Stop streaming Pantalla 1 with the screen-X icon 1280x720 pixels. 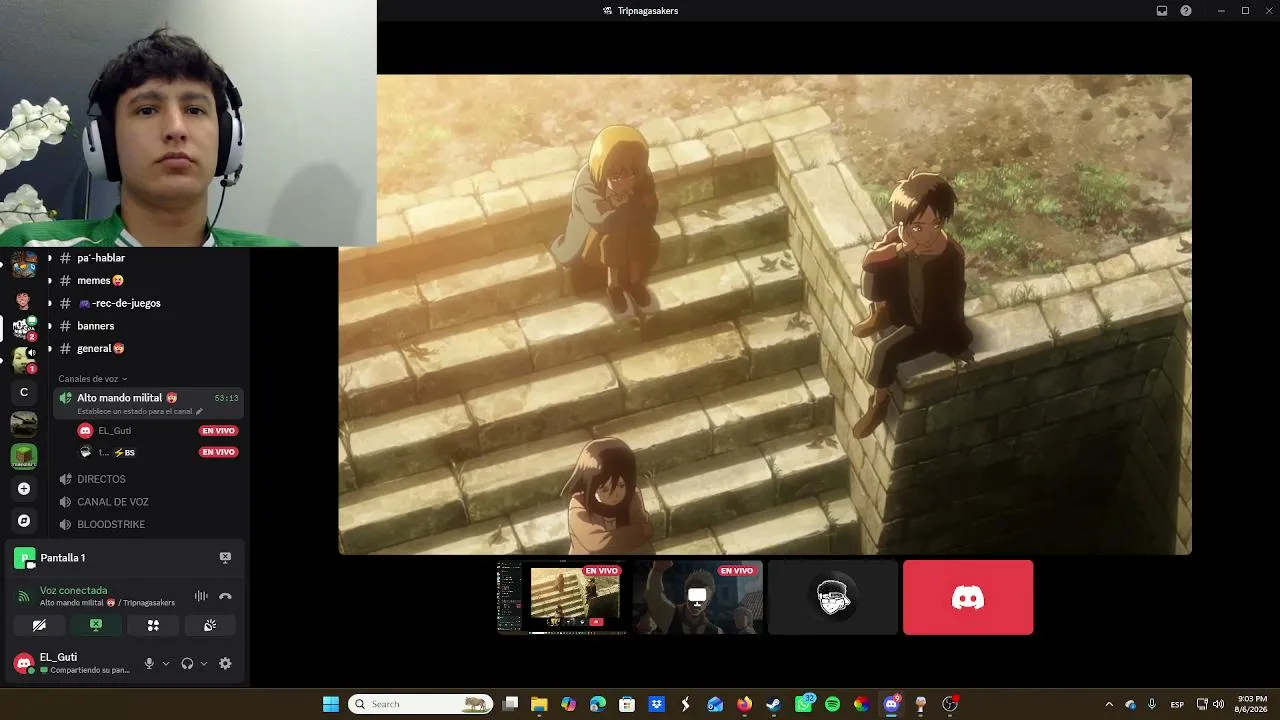coord(225,557)
